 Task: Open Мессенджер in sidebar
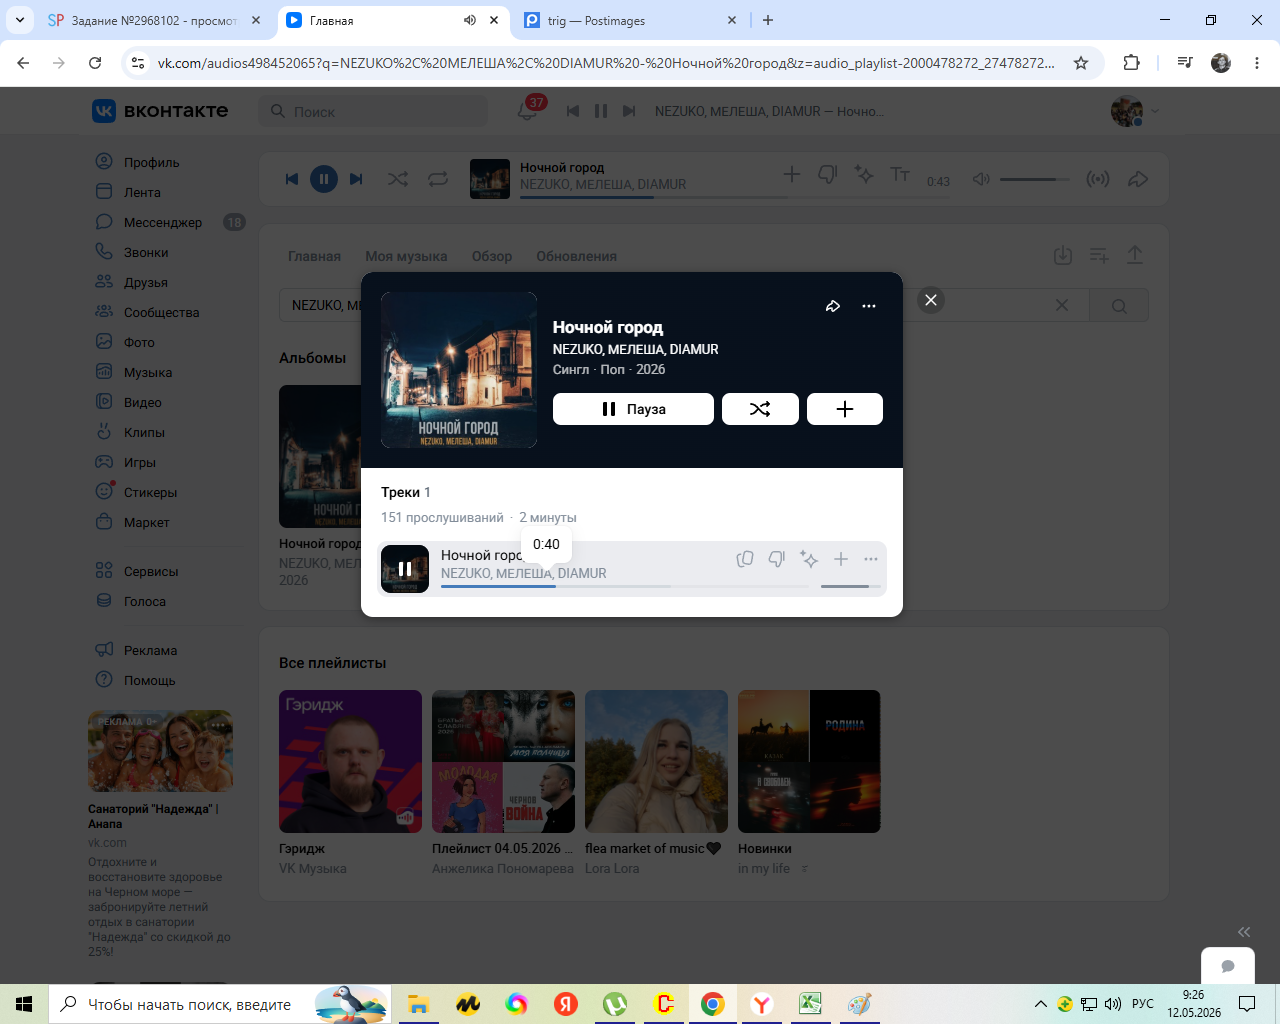(x=162, y=222)
